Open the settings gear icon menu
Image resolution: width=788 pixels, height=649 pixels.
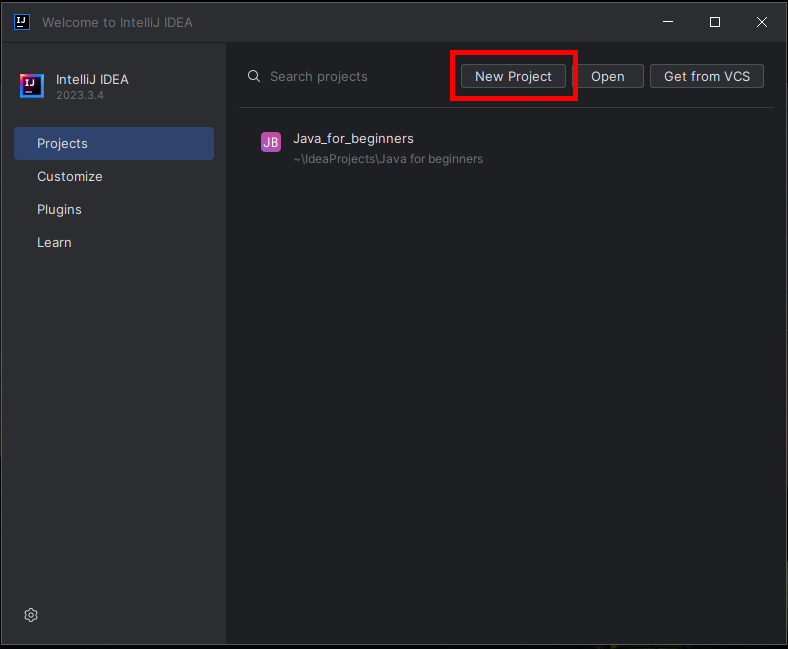coord(31,615)
